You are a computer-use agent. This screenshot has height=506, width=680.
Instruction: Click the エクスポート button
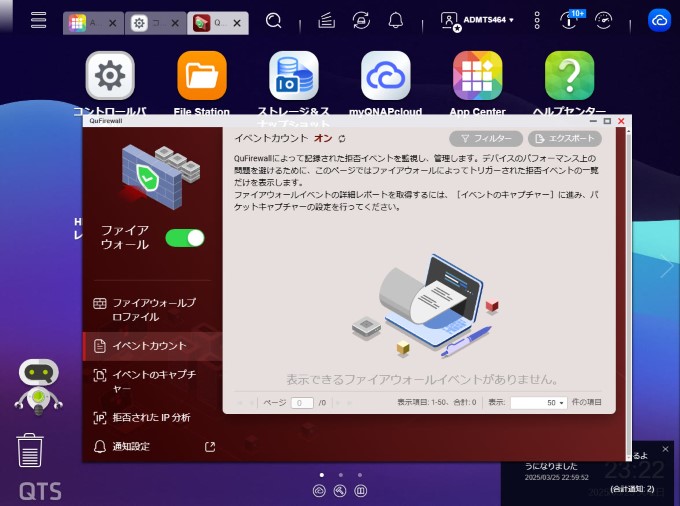[565, 138]
